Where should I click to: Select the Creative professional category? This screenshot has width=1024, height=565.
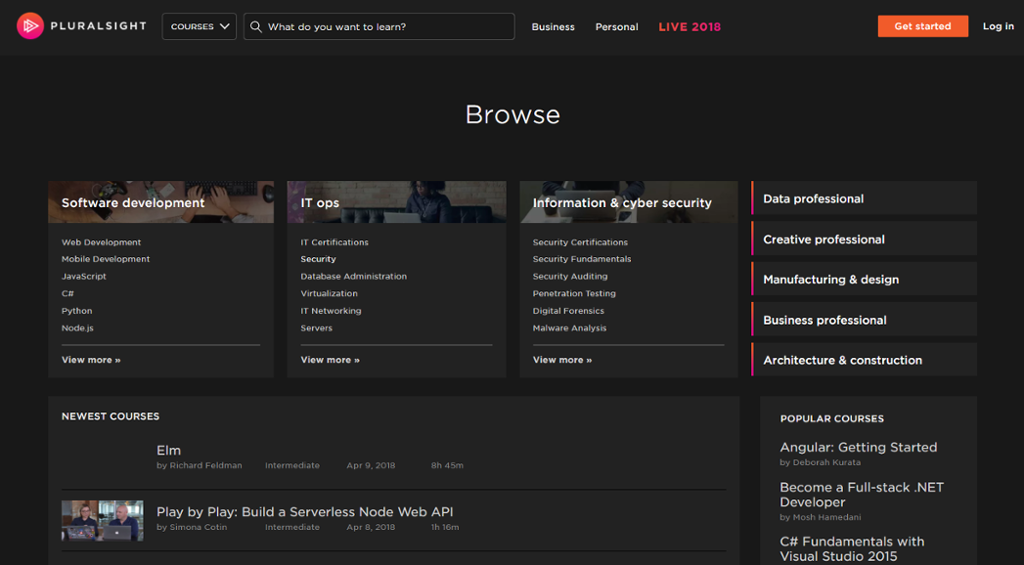pos(864,239)
